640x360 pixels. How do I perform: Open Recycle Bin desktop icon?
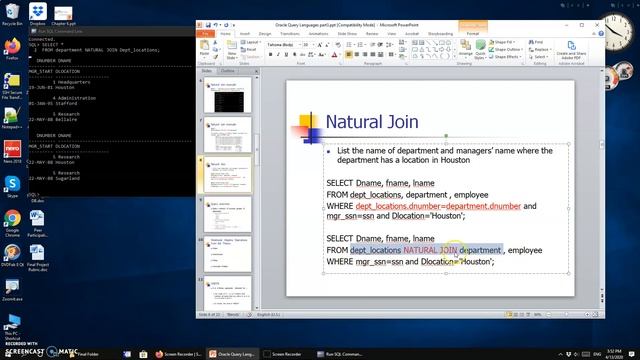[12, 14]
